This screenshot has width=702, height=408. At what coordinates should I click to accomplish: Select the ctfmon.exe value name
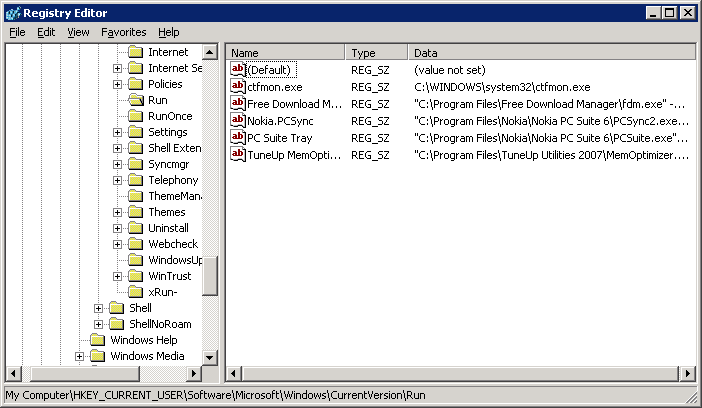tap(275, 87)
